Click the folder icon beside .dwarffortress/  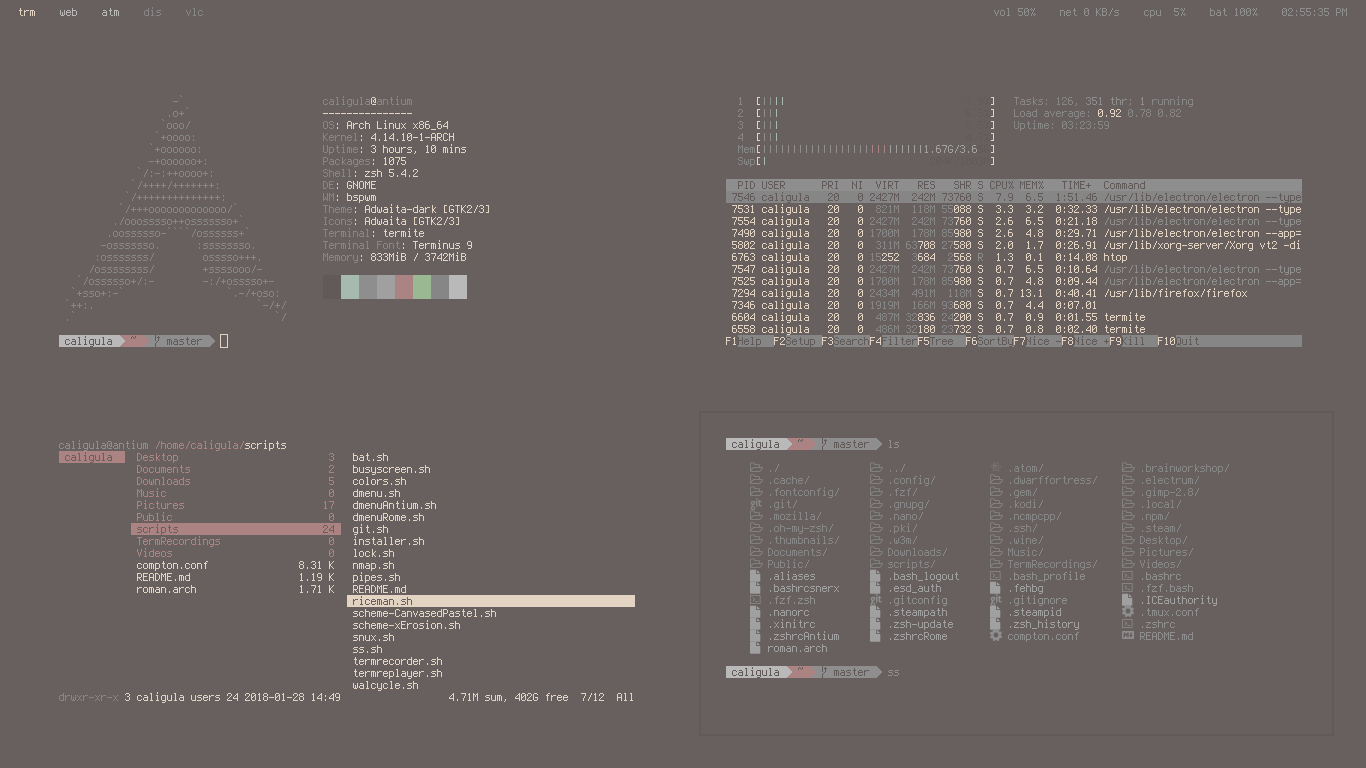tap(996, 480)
